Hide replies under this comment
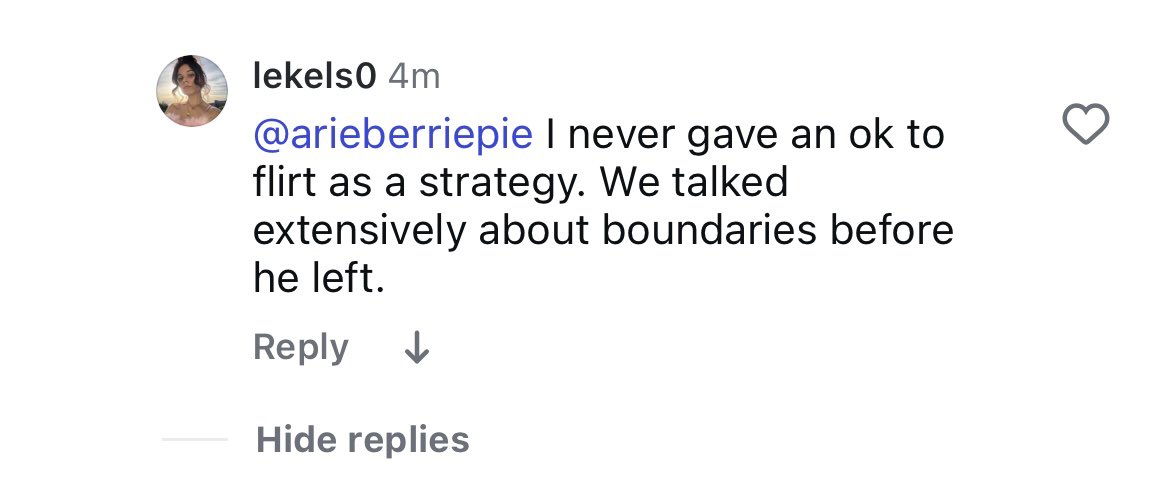The width and height of the screenshot is (1170, 501). click(362, 440)
